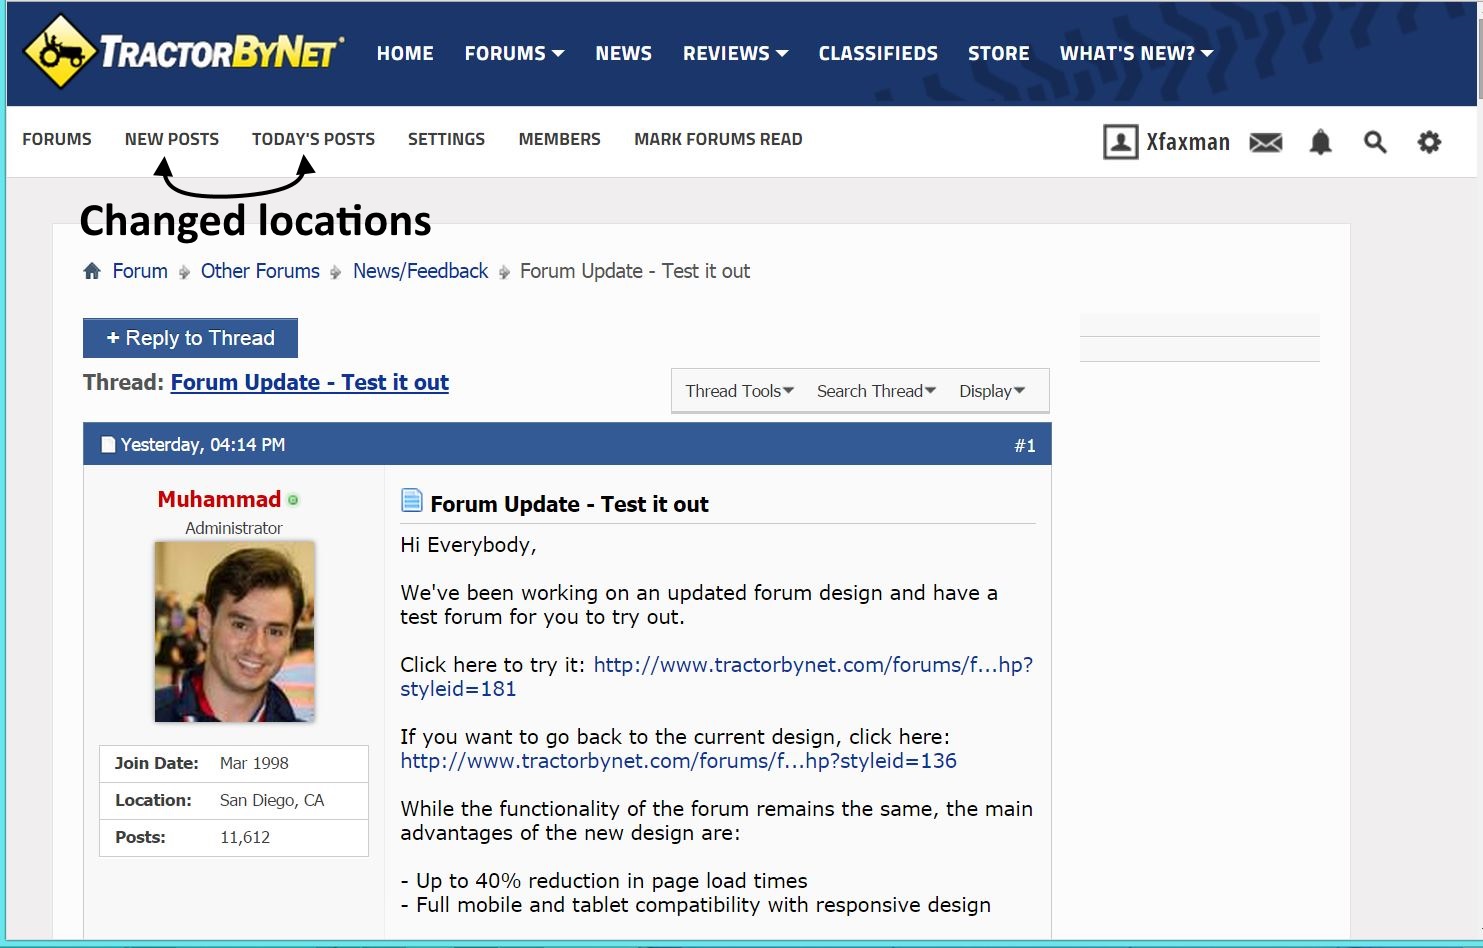Image resolution: width=1483 pixels, height=948 pixels.
Task: Click the post document icon beside title
Action: click(411, 500)
